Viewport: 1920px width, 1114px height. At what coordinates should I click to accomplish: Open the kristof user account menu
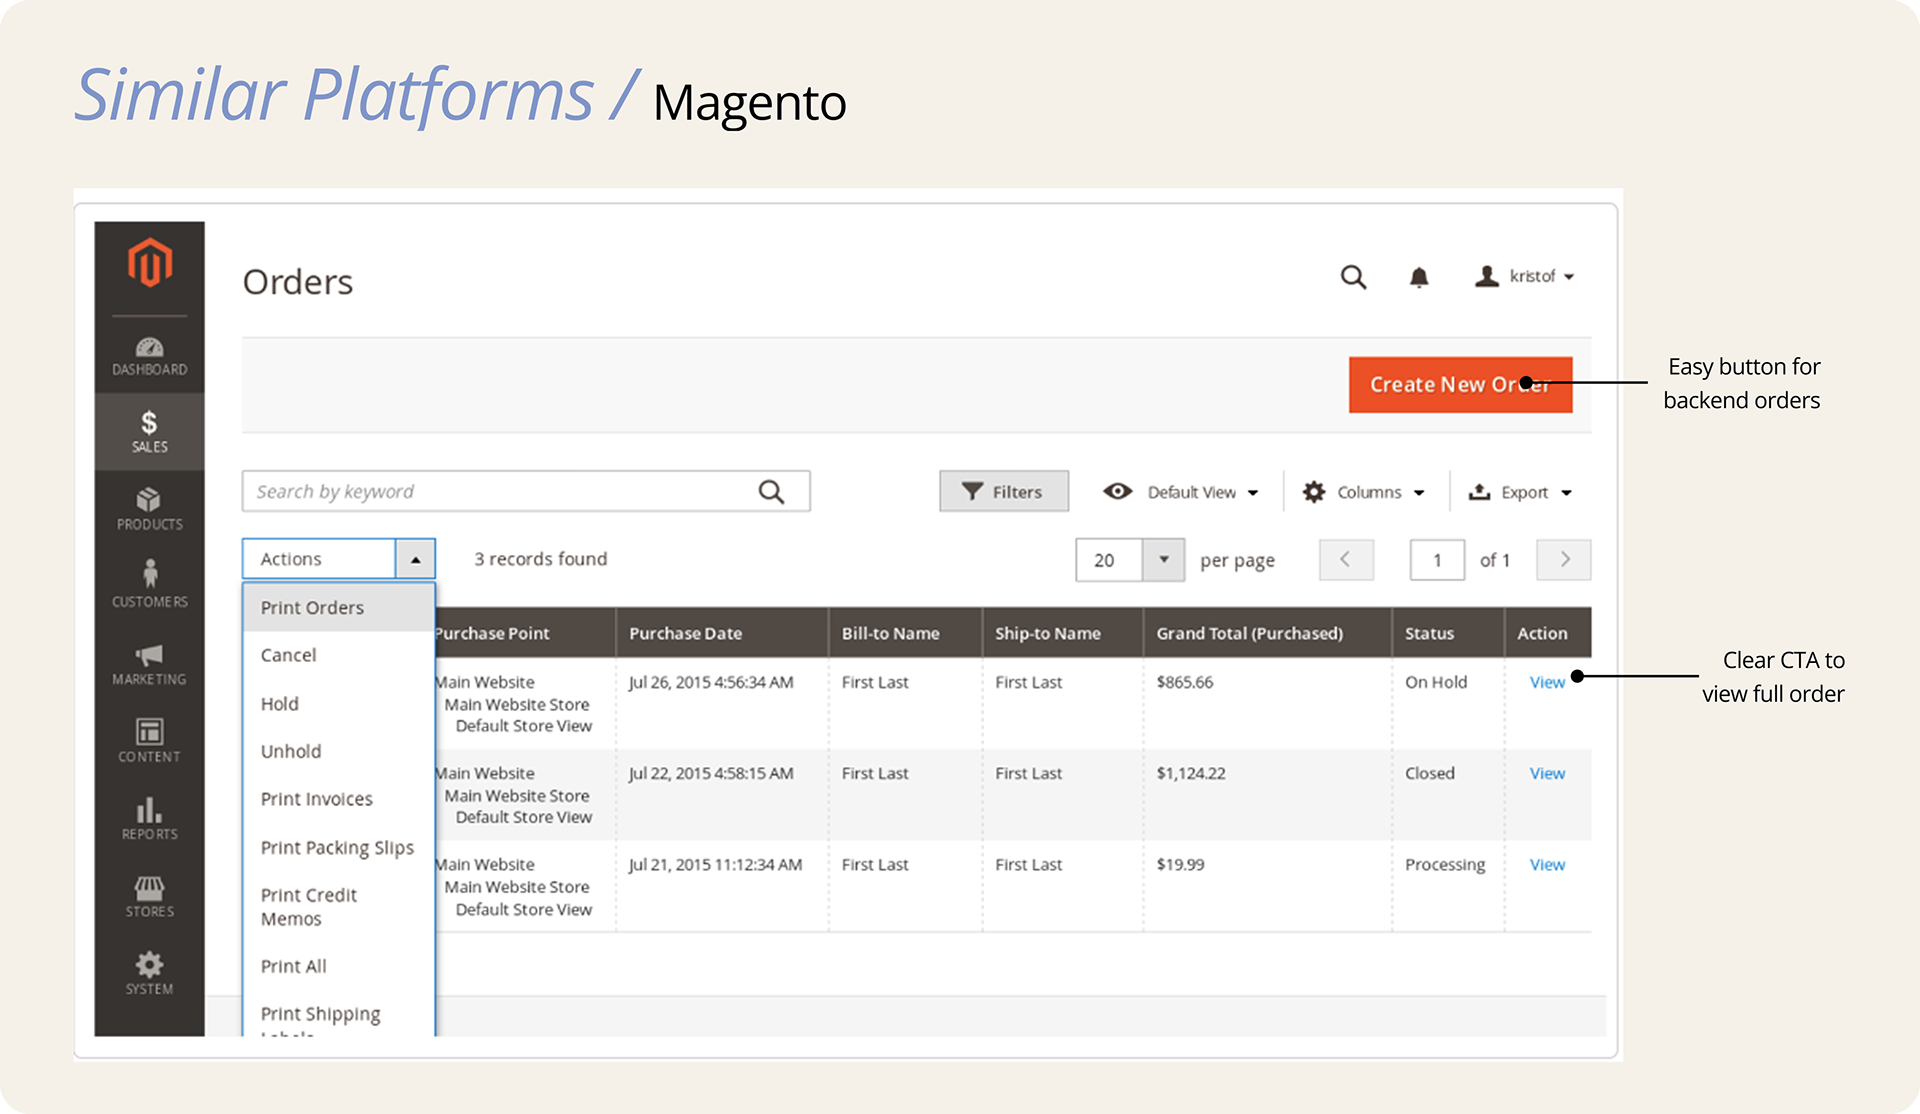click(x=1525, y=276)
